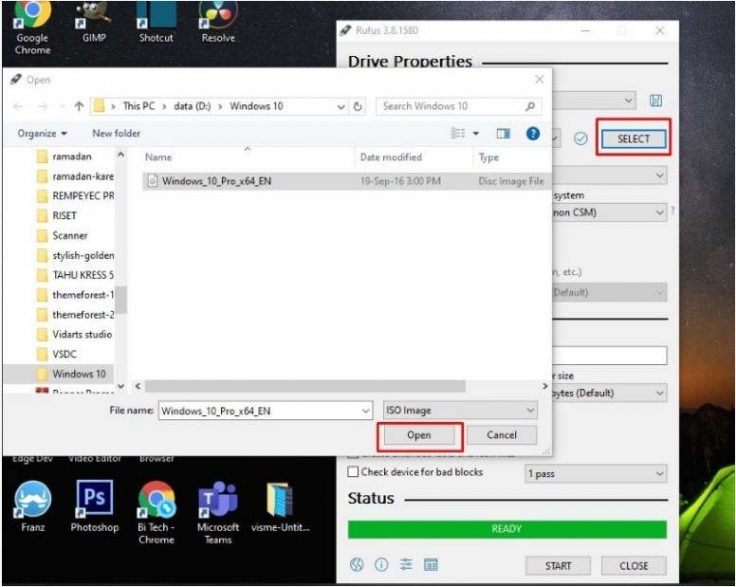Open Rufus application settings sliders icon
736x587 pixels.
point(405,565)
